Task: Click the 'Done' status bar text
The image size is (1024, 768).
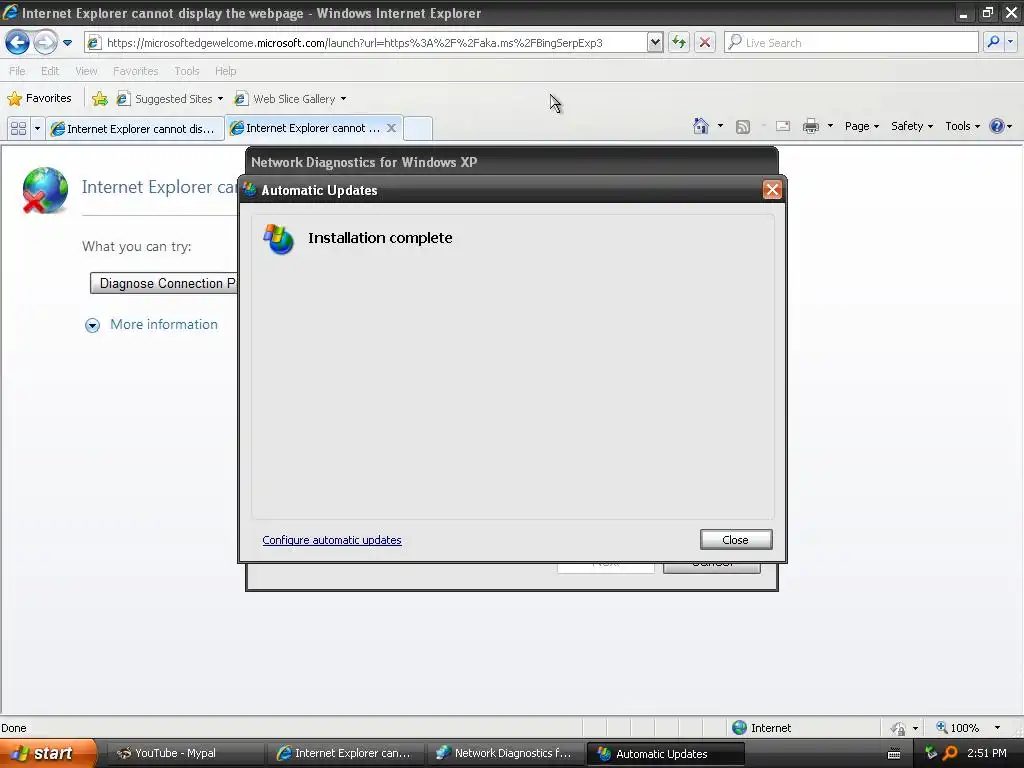Action: click(14, 728)
